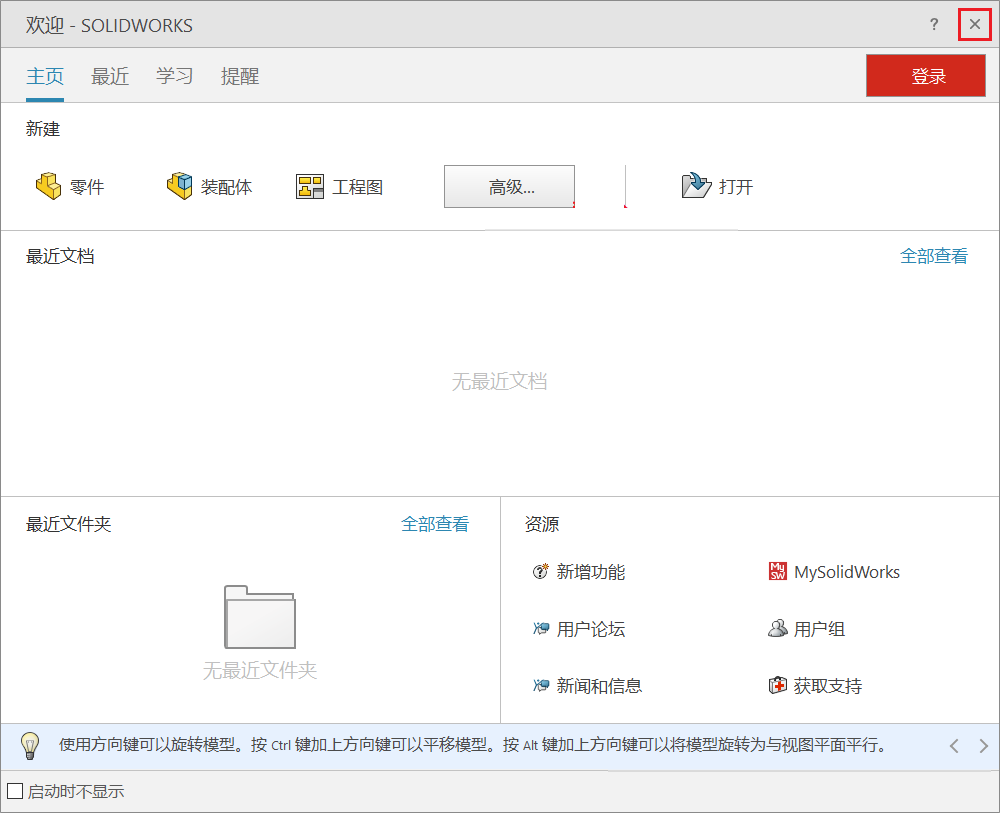Create a new 工程图 (Drawing) document

click(x=338, y=186)
